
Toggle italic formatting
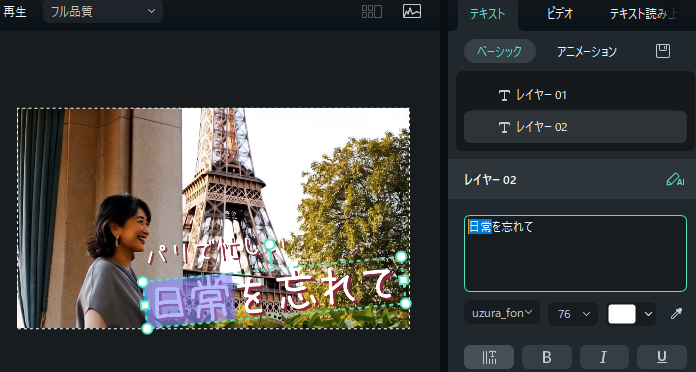coord(604,357)
